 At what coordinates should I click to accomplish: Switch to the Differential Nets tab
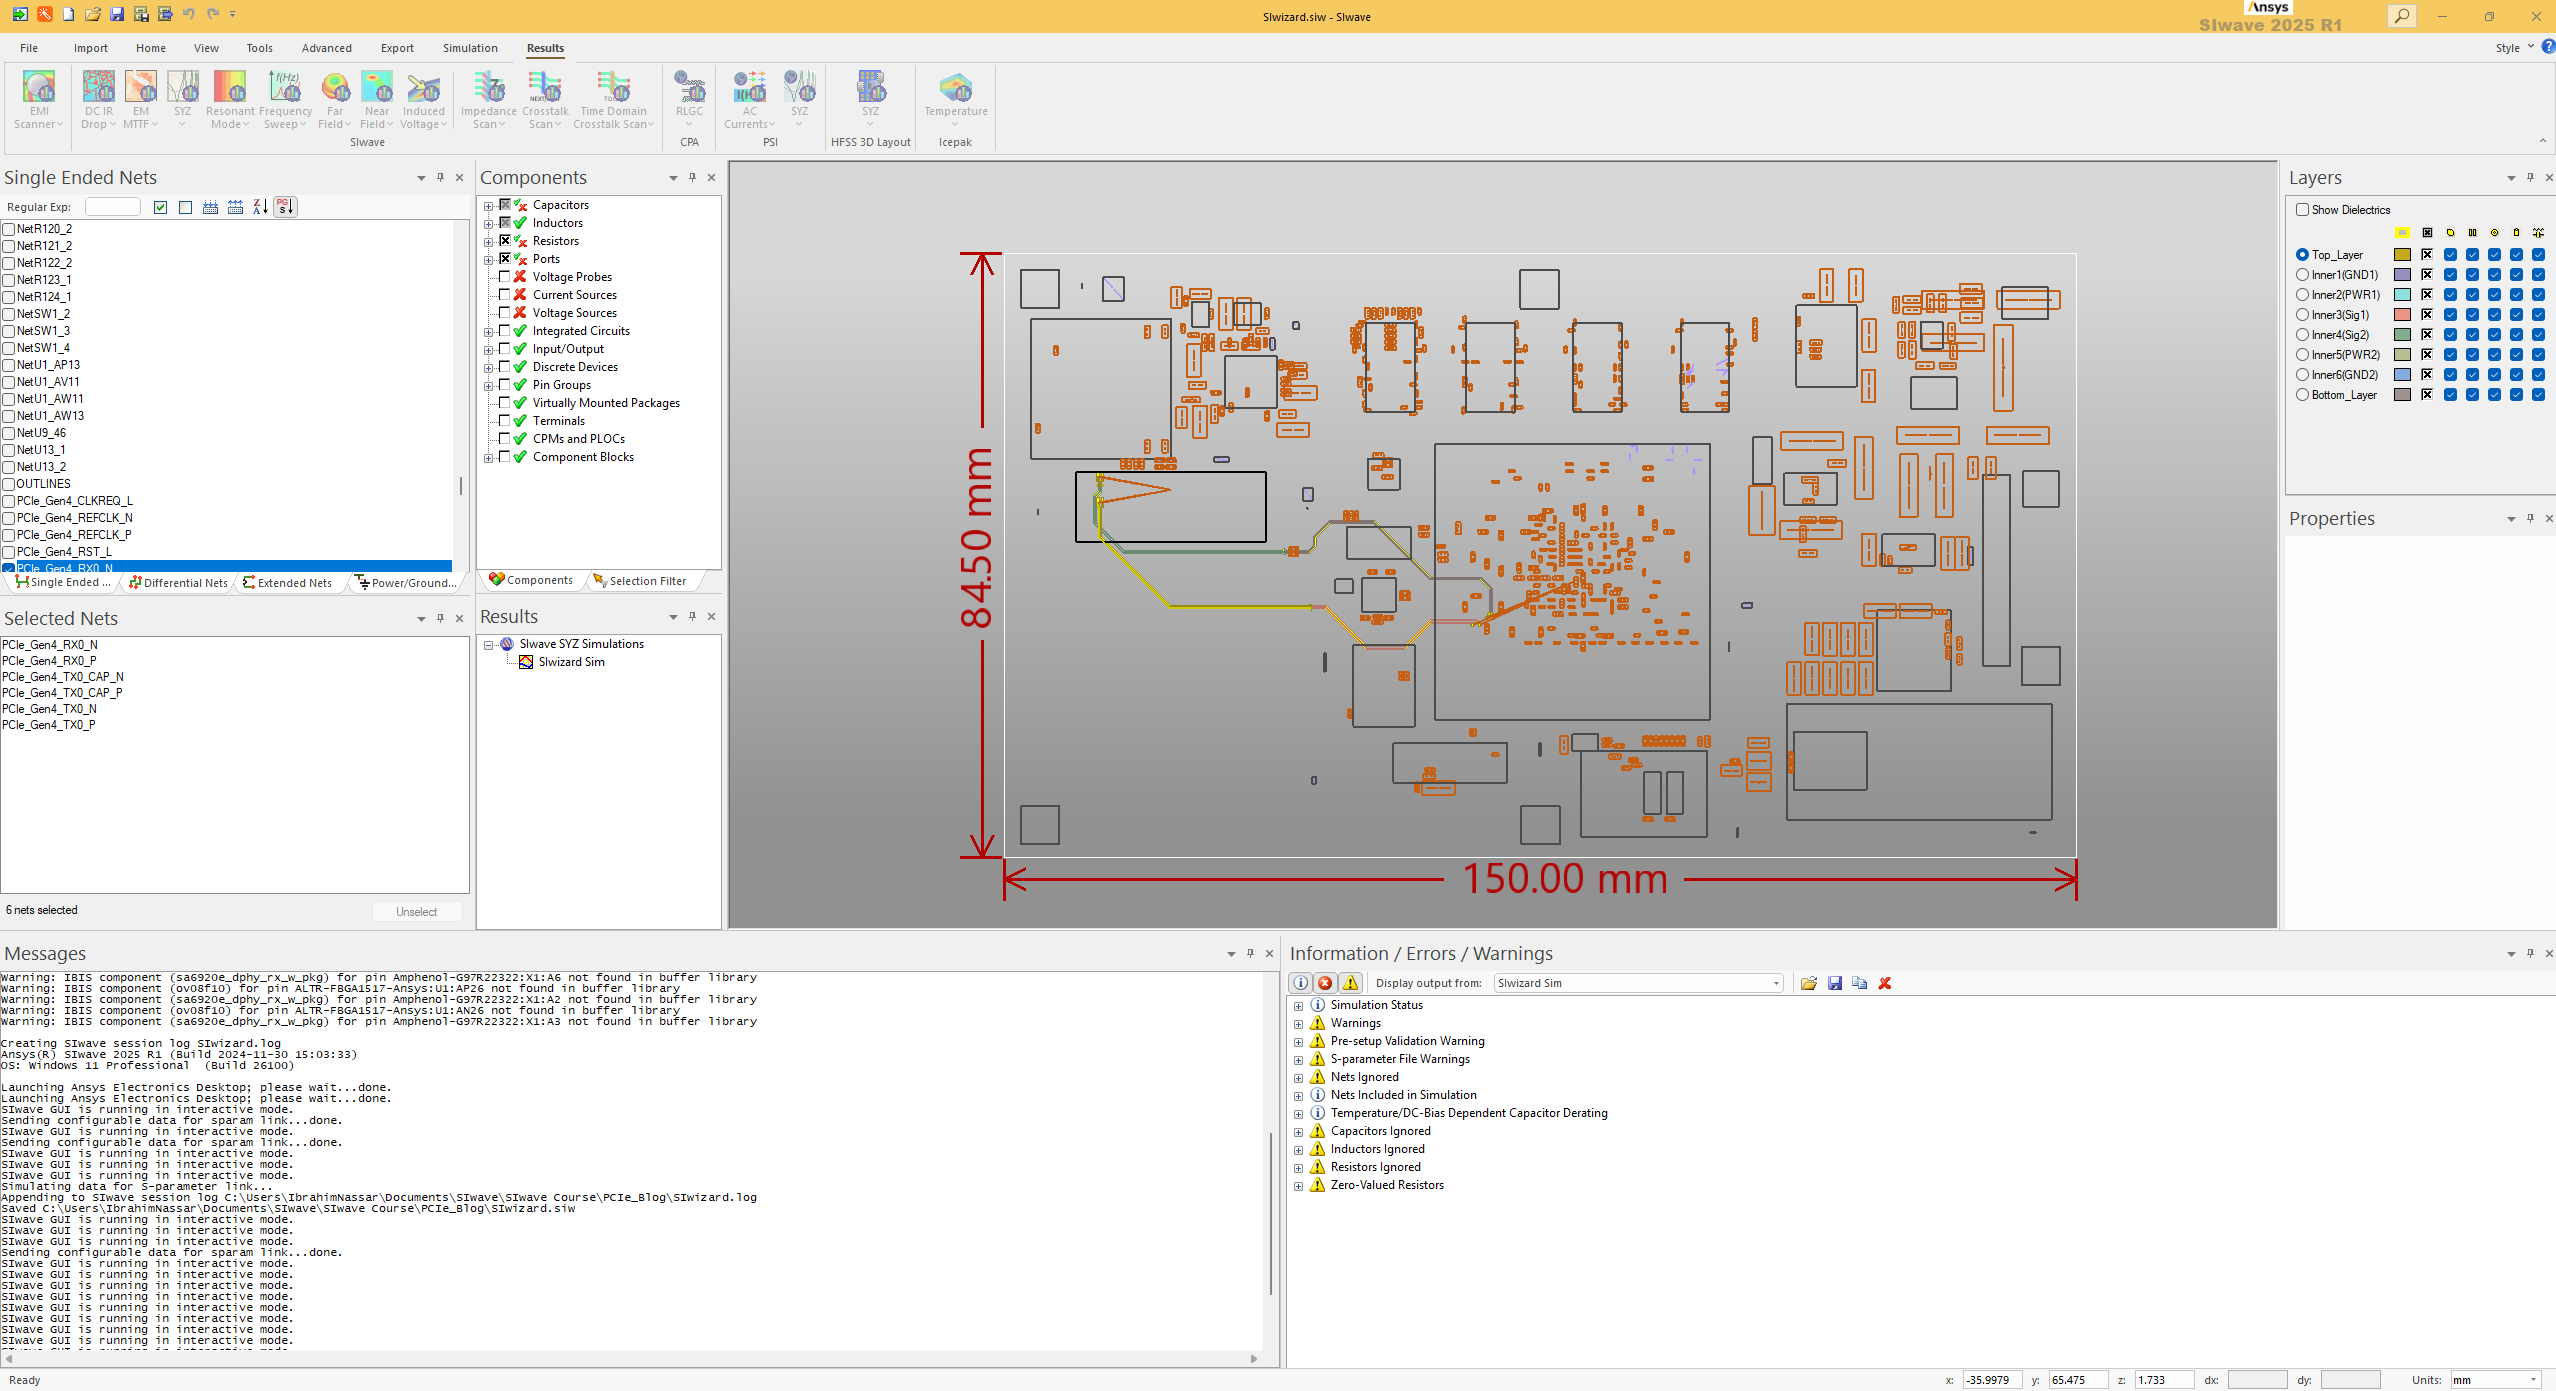(178, 582)
